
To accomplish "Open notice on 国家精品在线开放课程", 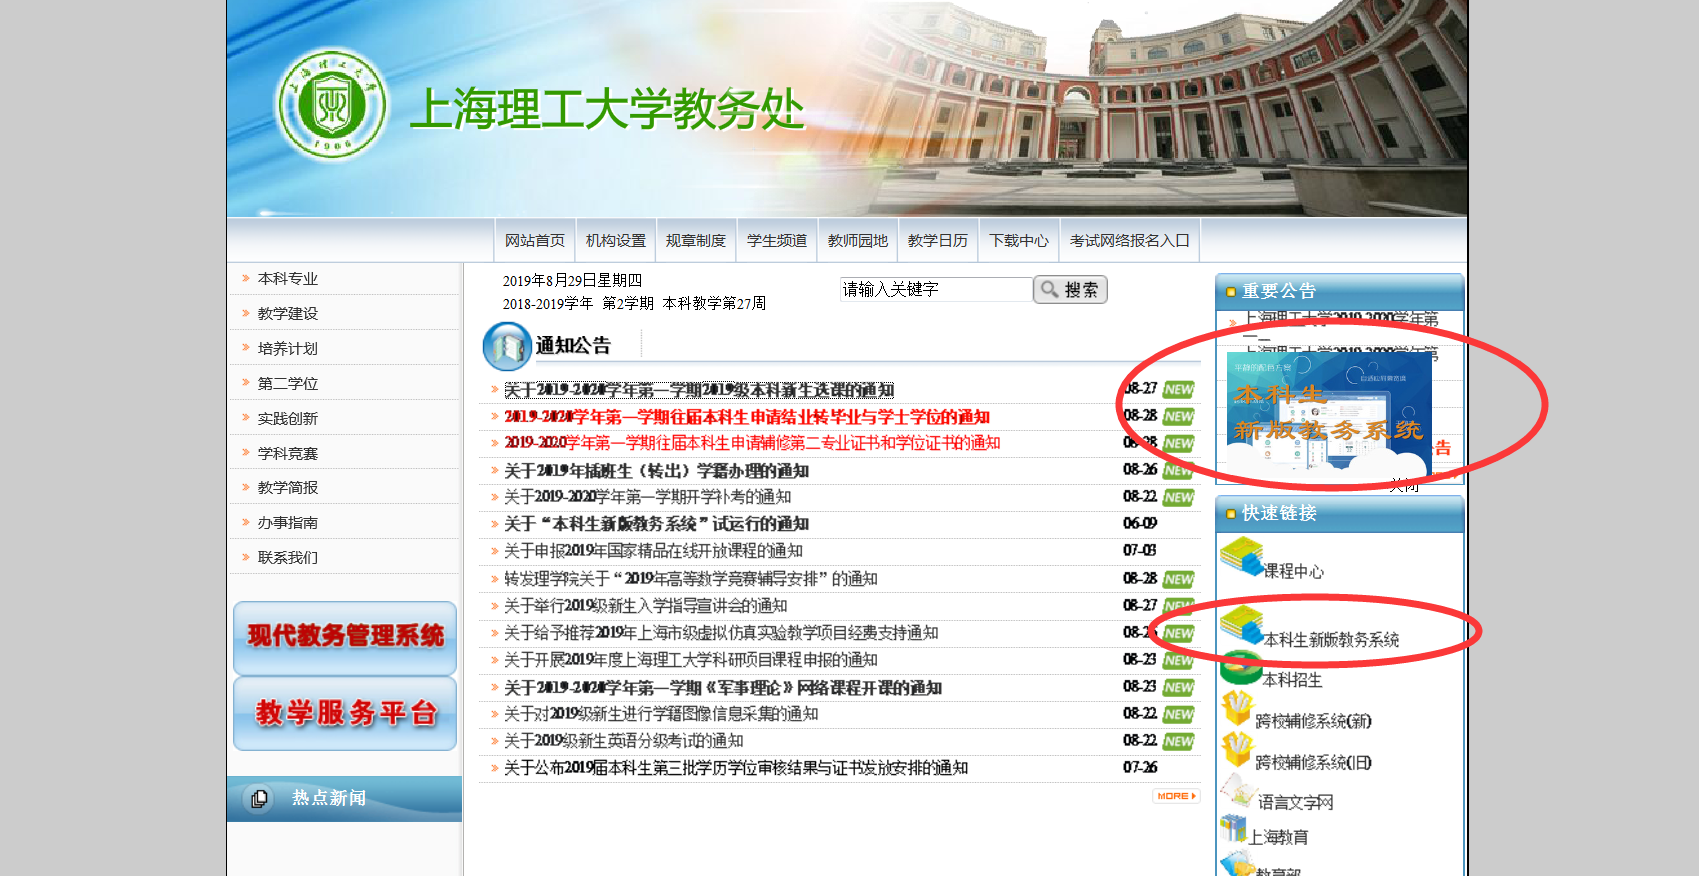I will point(653,551).
